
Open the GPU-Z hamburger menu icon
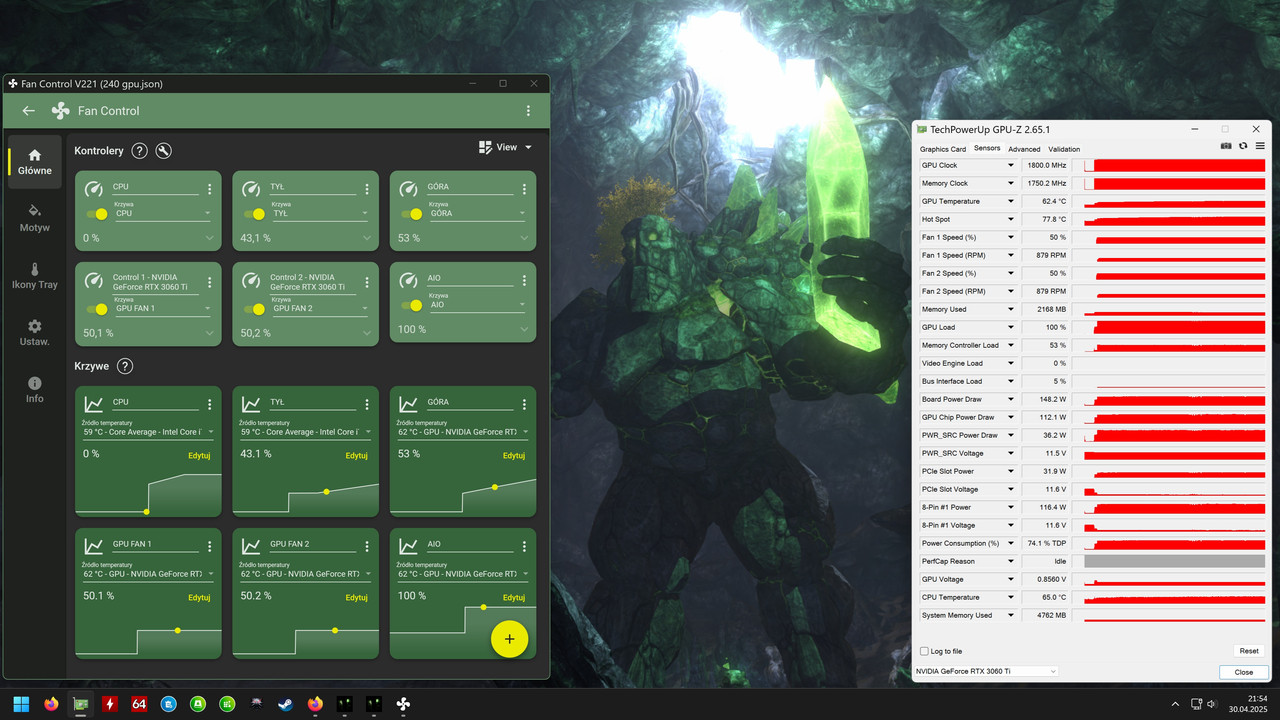coord(1259,146)
